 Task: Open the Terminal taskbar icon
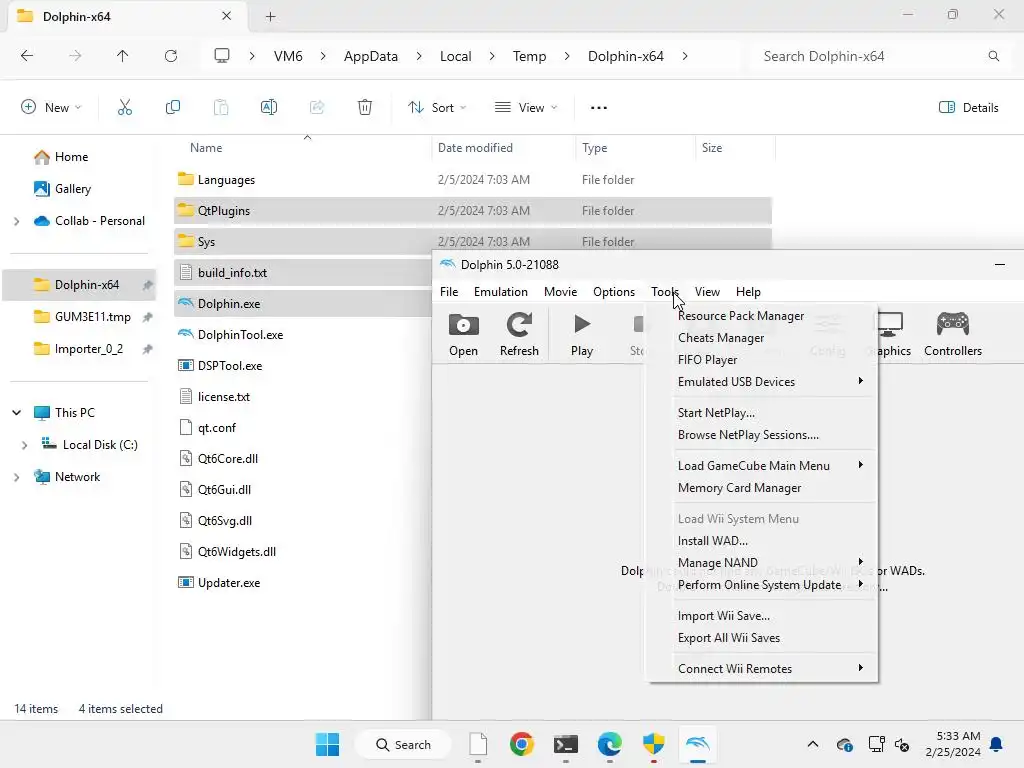(x=566, y=744)
